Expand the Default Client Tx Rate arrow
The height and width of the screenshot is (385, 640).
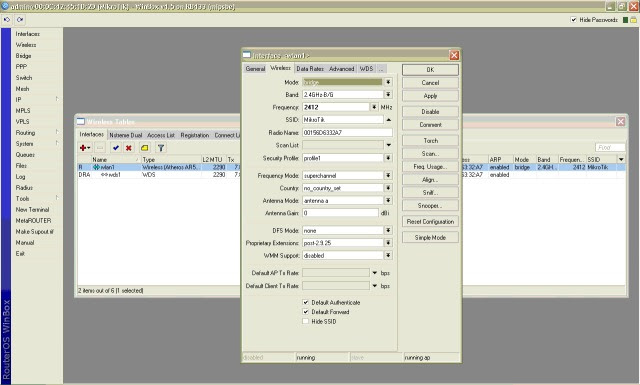coord(374,286)
